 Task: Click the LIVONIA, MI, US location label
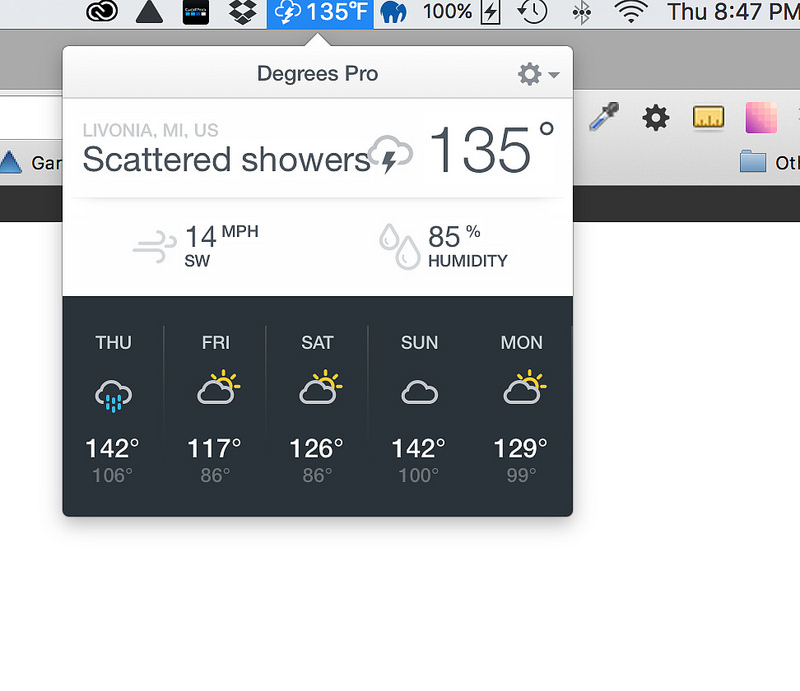pos(151,130)
